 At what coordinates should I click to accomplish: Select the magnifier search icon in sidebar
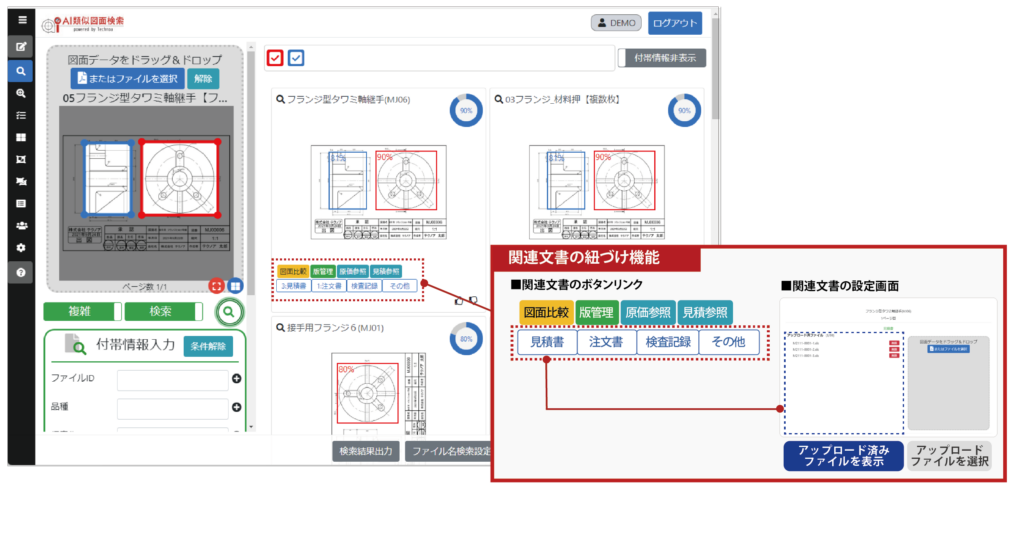point(21,71)
